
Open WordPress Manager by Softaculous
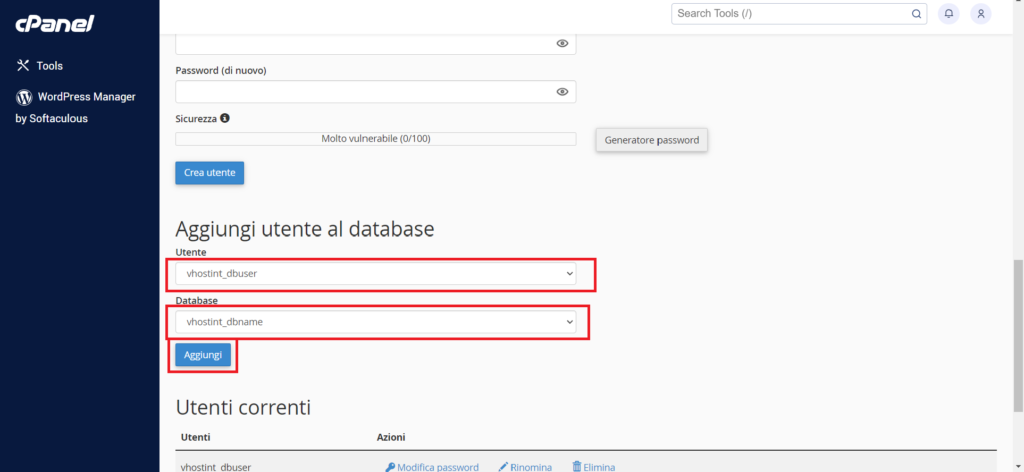[76, 108]
